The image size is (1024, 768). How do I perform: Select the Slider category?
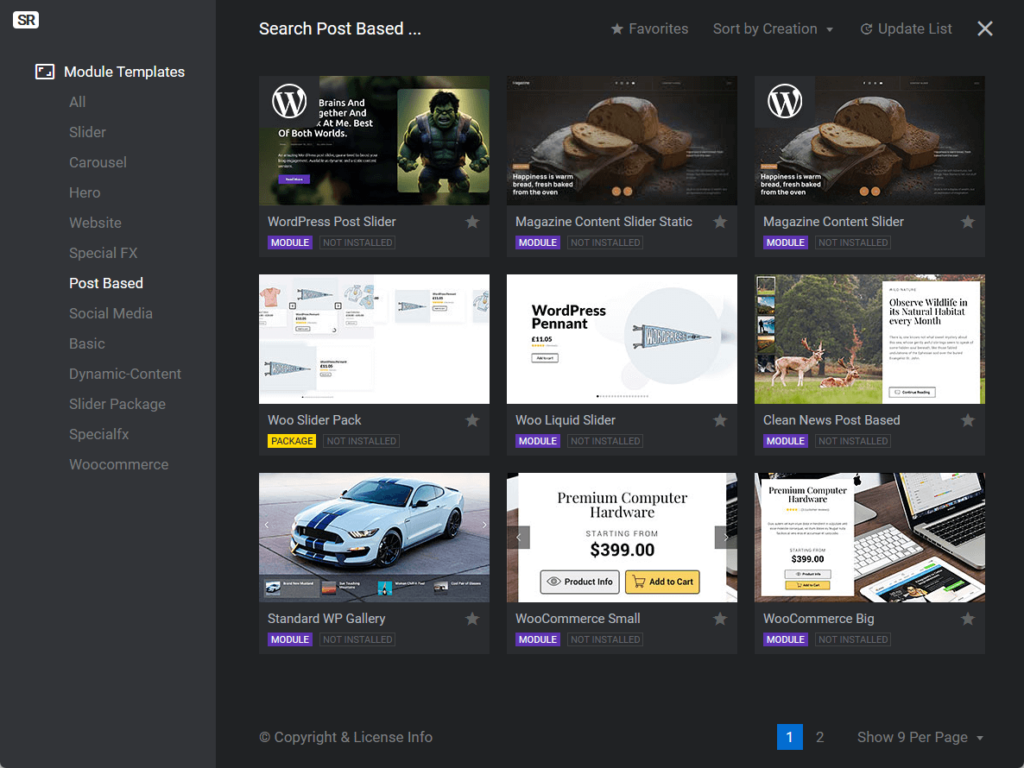point(88,132)
